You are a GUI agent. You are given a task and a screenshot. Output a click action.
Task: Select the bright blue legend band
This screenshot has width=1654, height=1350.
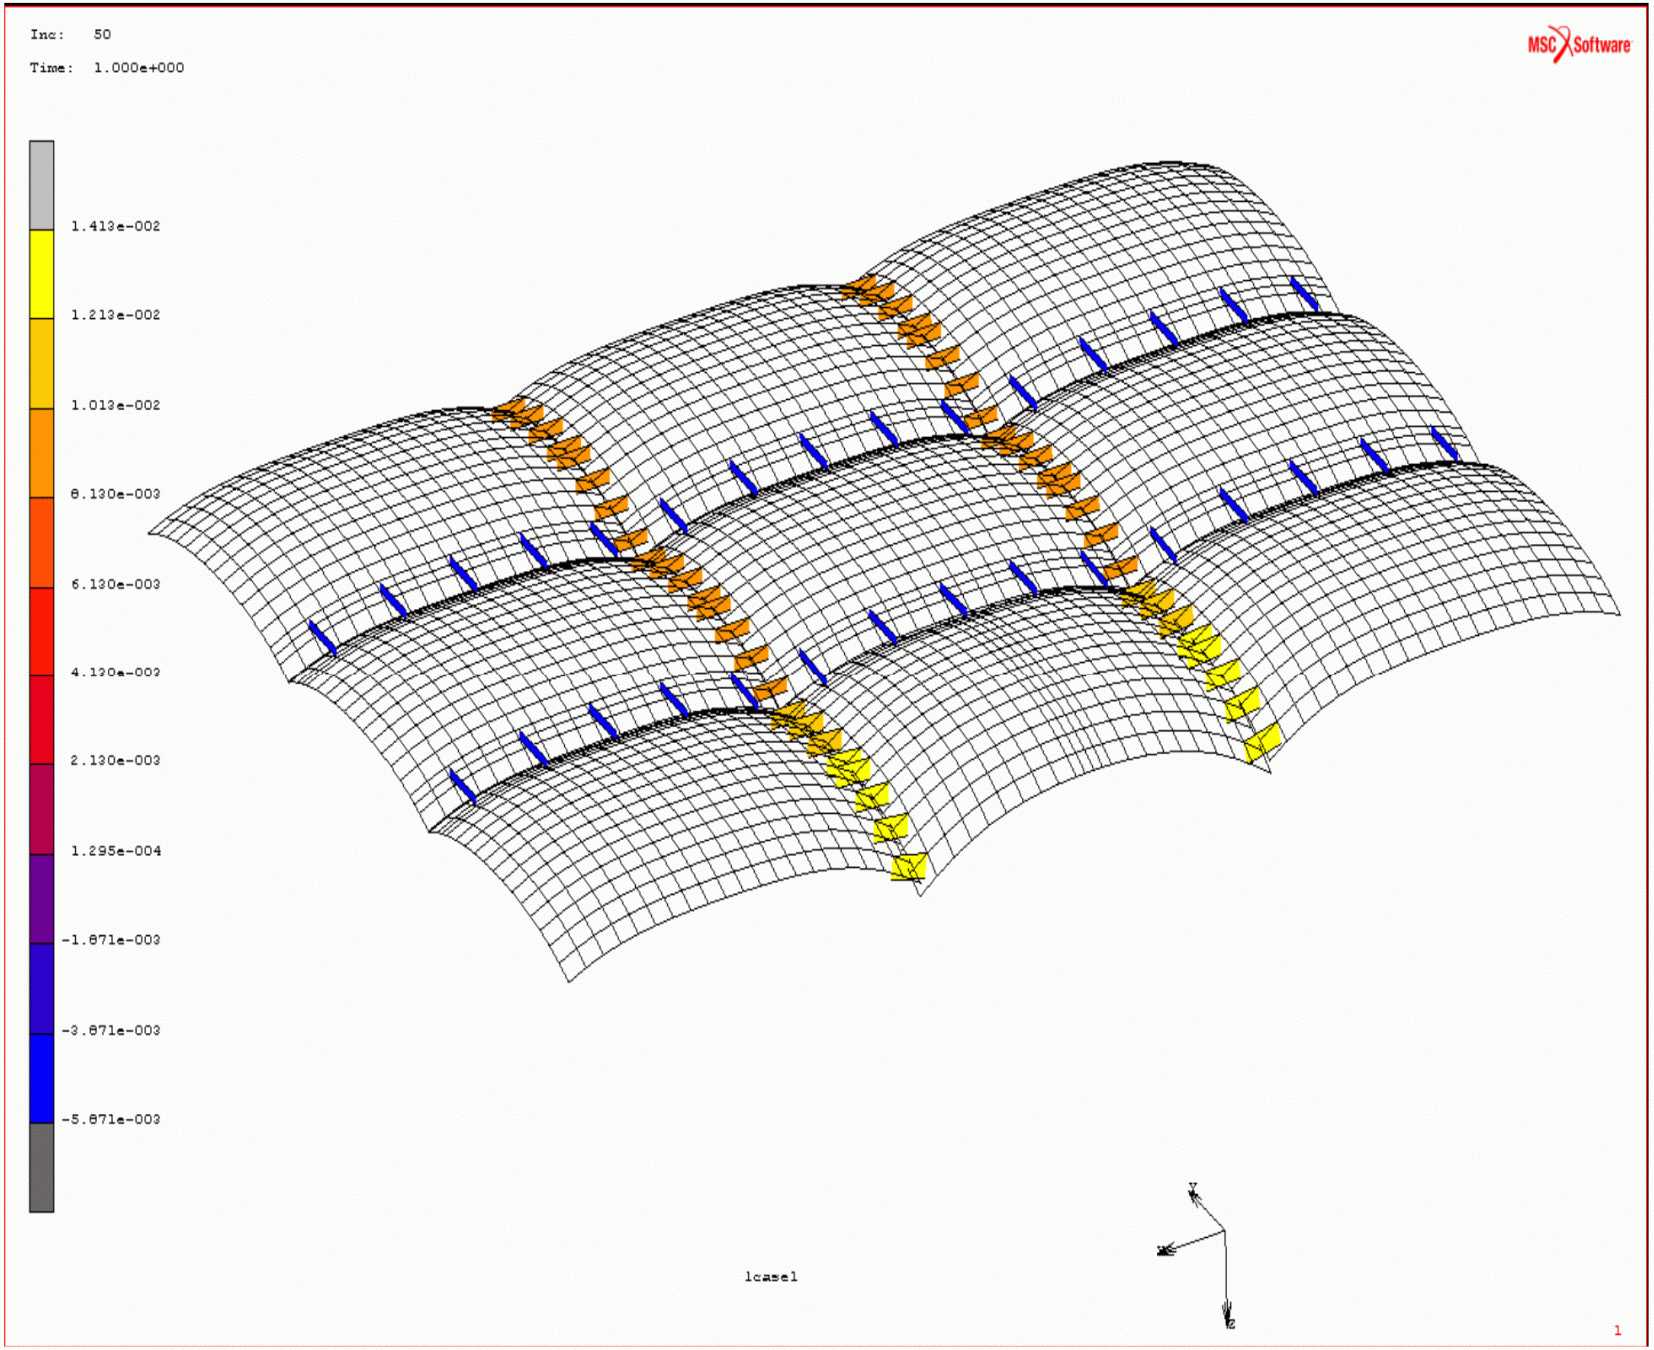[x=41, y=1078]
